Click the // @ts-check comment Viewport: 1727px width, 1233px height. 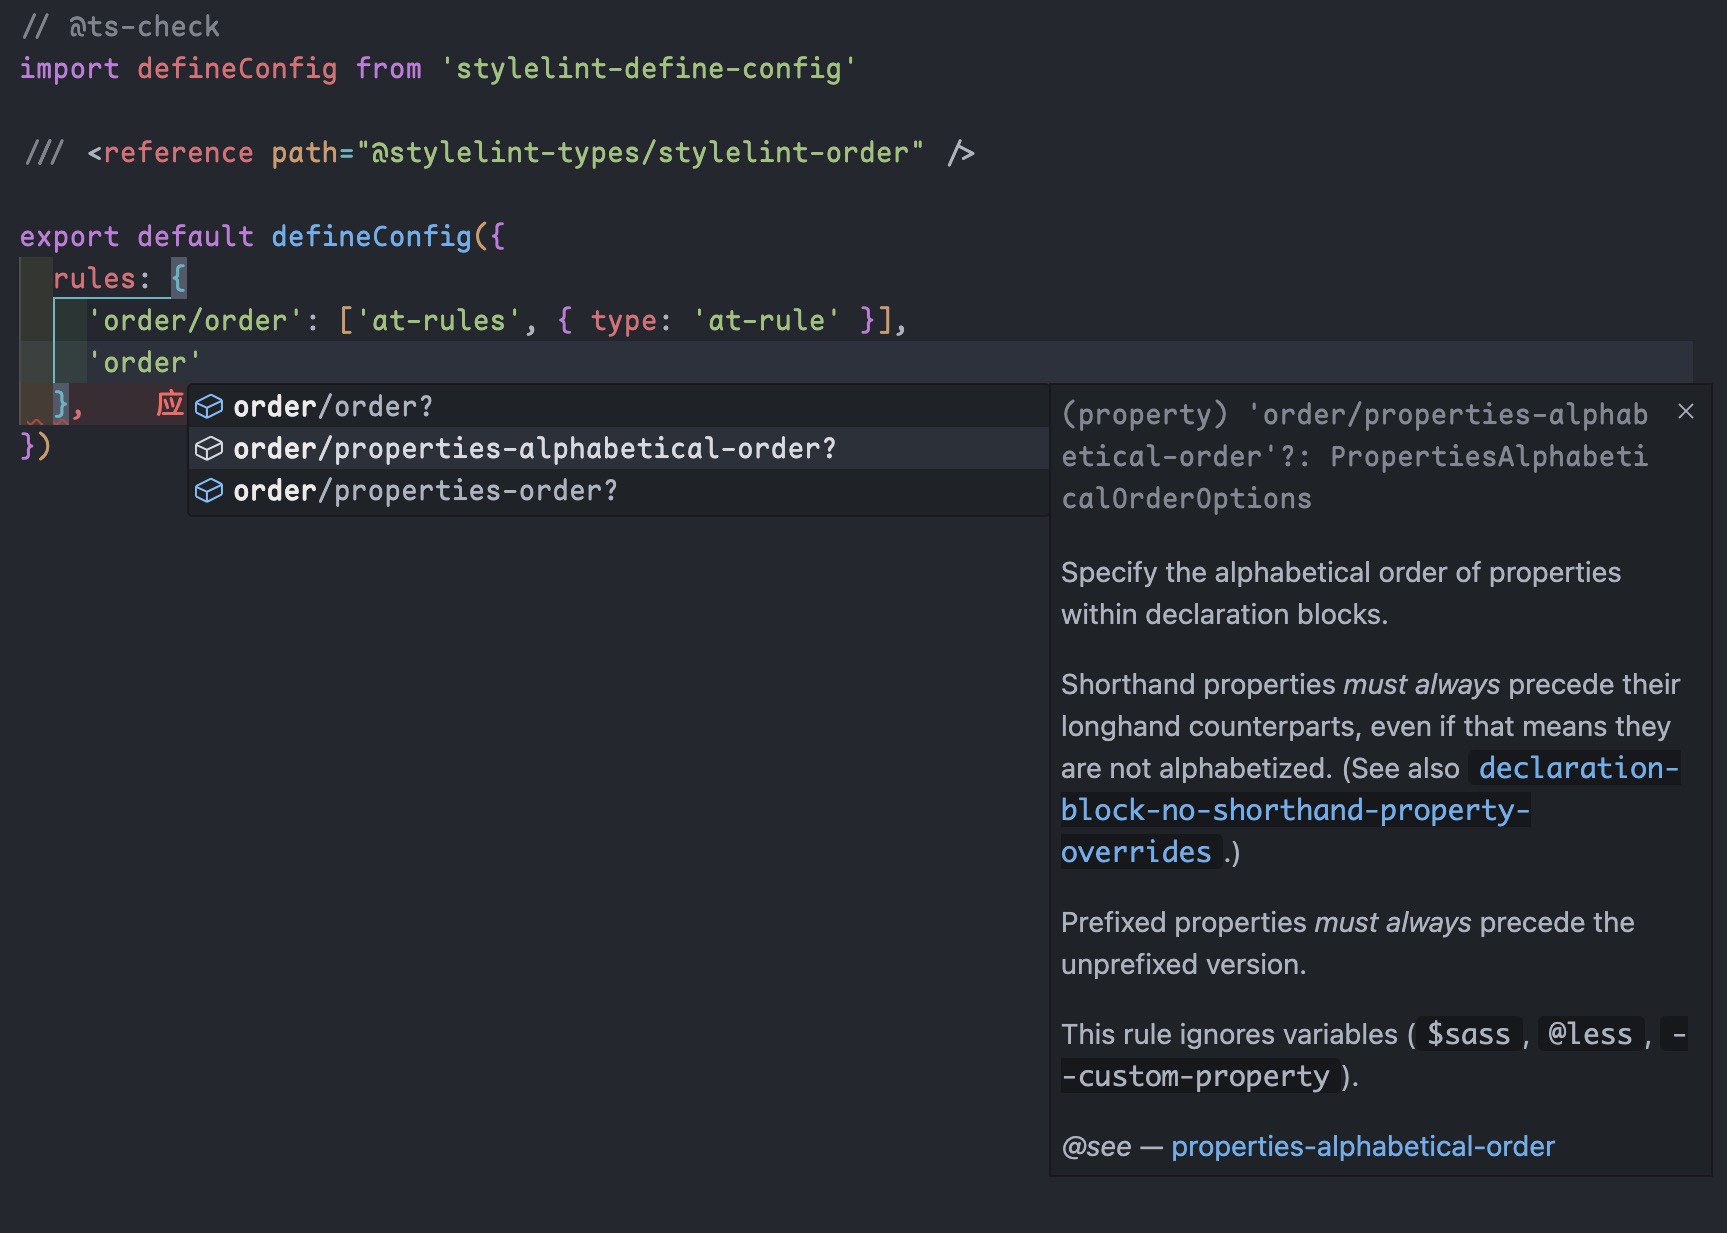(x=120, y=26)
